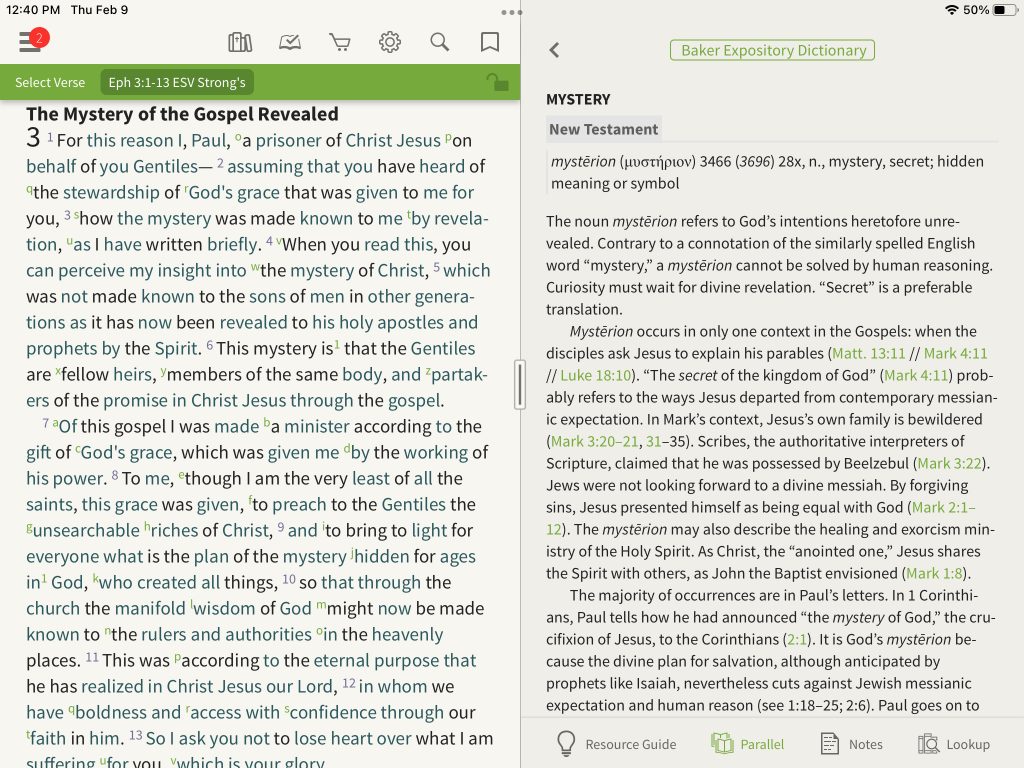1024x768 pixels.
Task: Open the Mark 1:8 reference link
Action: point(934,573)
